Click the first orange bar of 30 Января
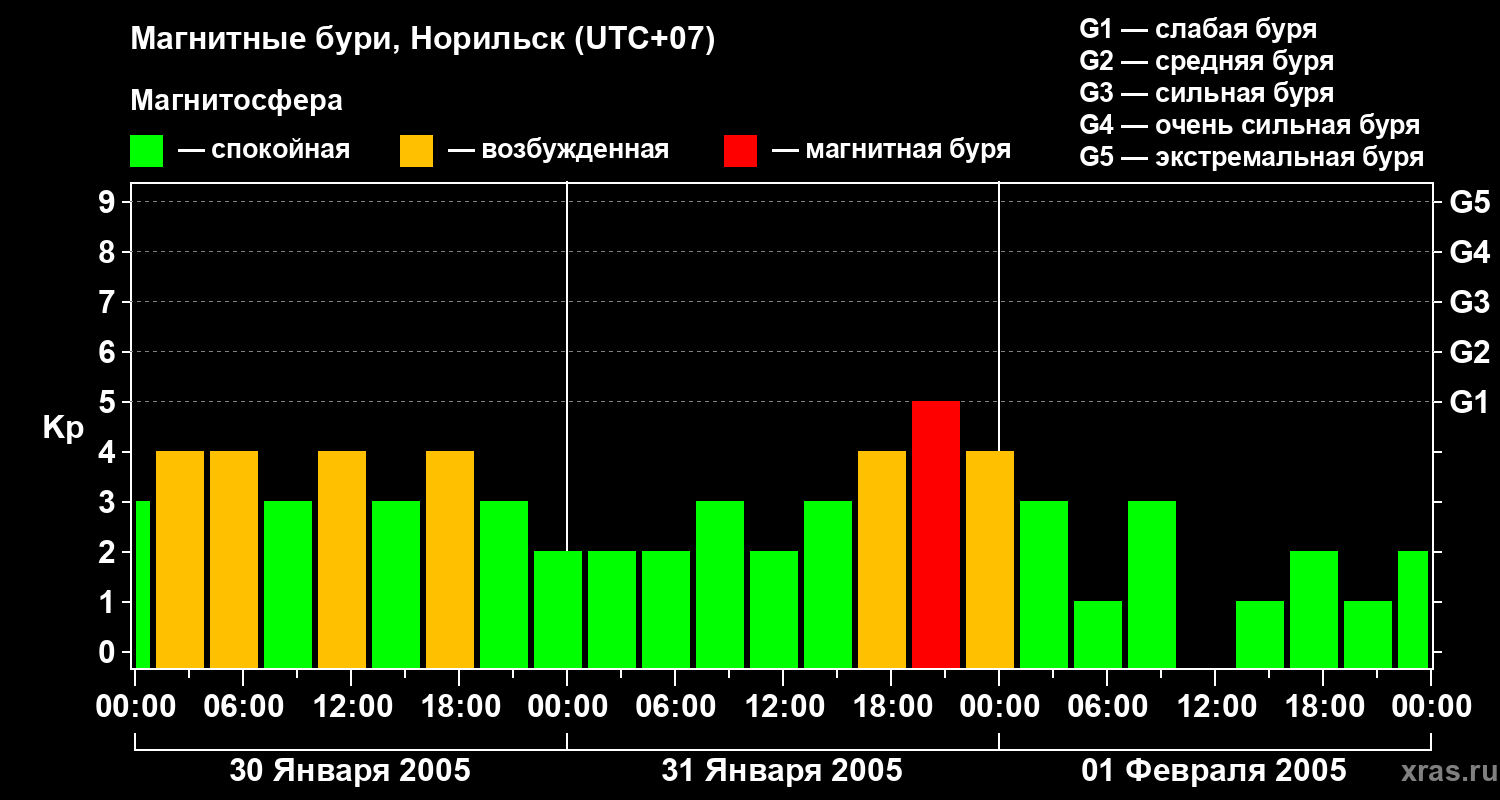Viewport: 1500px width, 800px height. coord(180,559)
